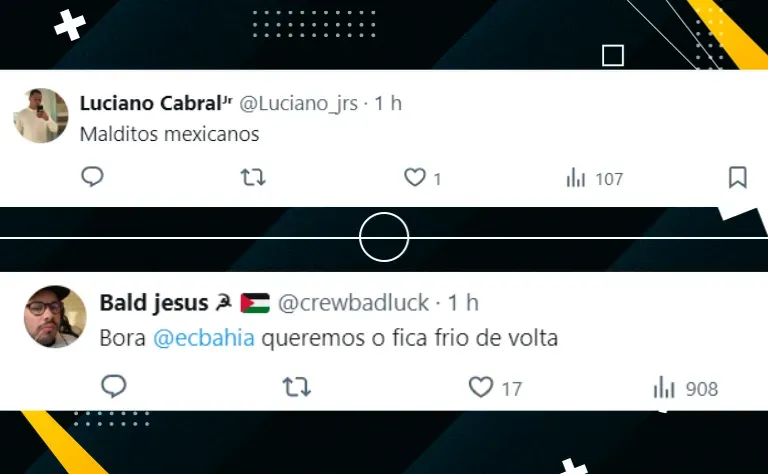Retweet the Bald jesus post
768x474 pixels.
(297, 387)
